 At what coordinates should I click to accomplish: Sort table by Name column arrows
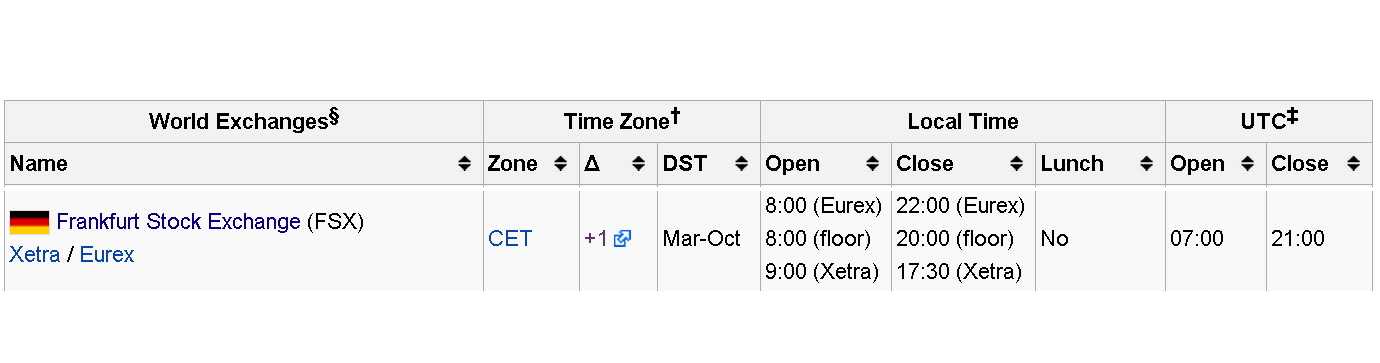pyautogui.click(x=464, y=164)
